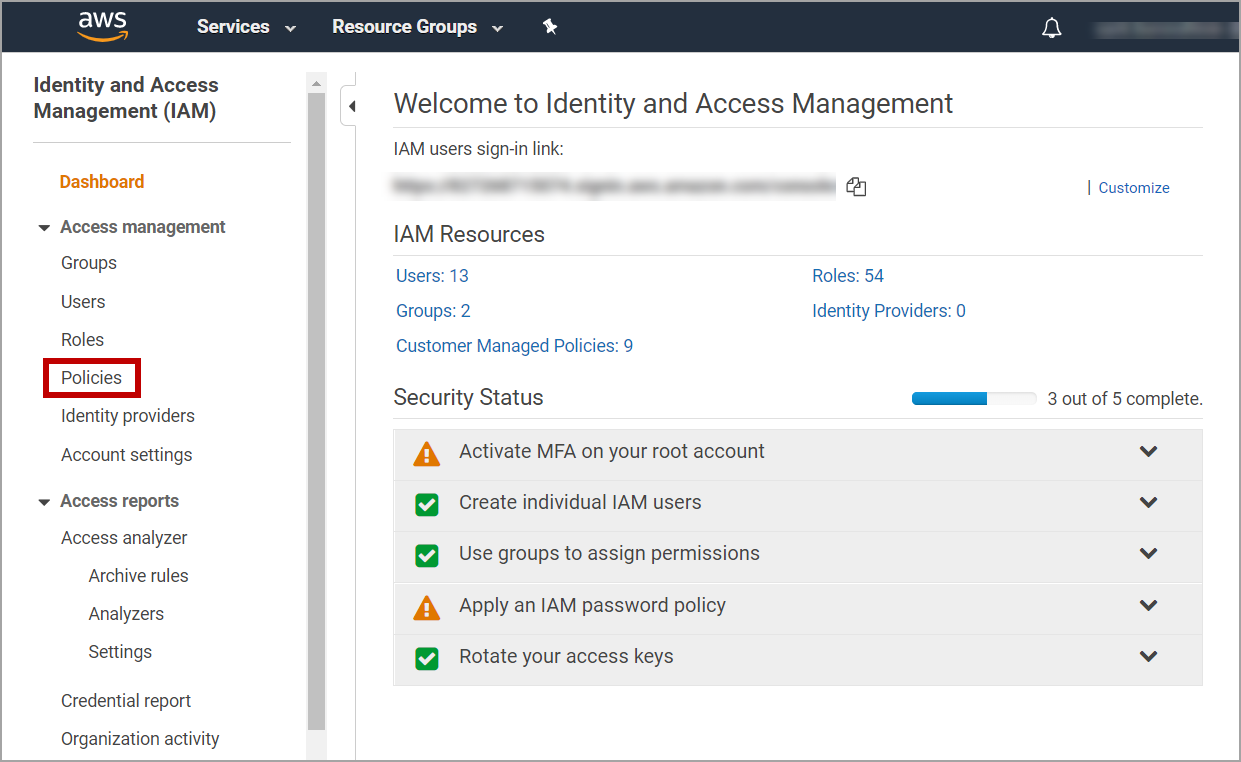Click Resource Groups dropdown arrow
1241x762 pixels.
point(498,29)
